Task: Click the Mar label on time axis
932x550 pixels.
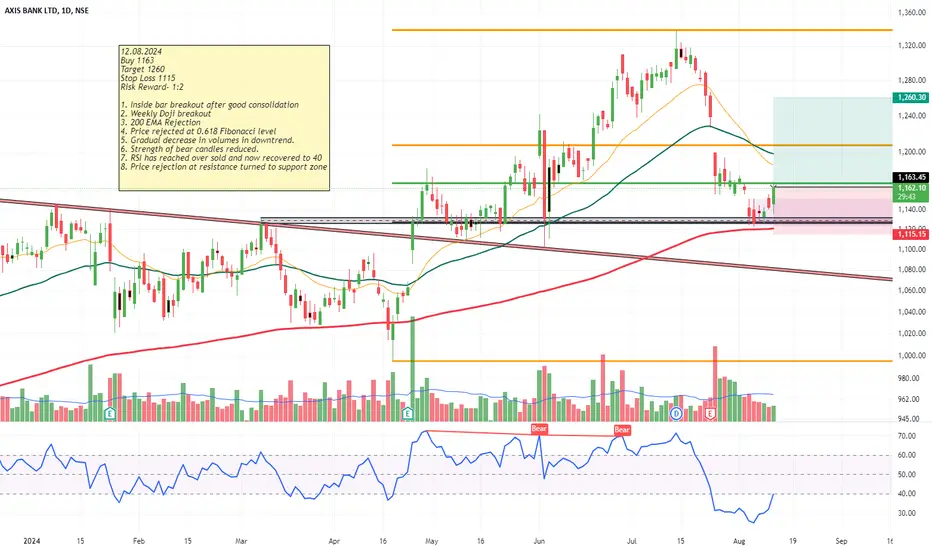Action: pyautogui.click(x=241, y=541)
